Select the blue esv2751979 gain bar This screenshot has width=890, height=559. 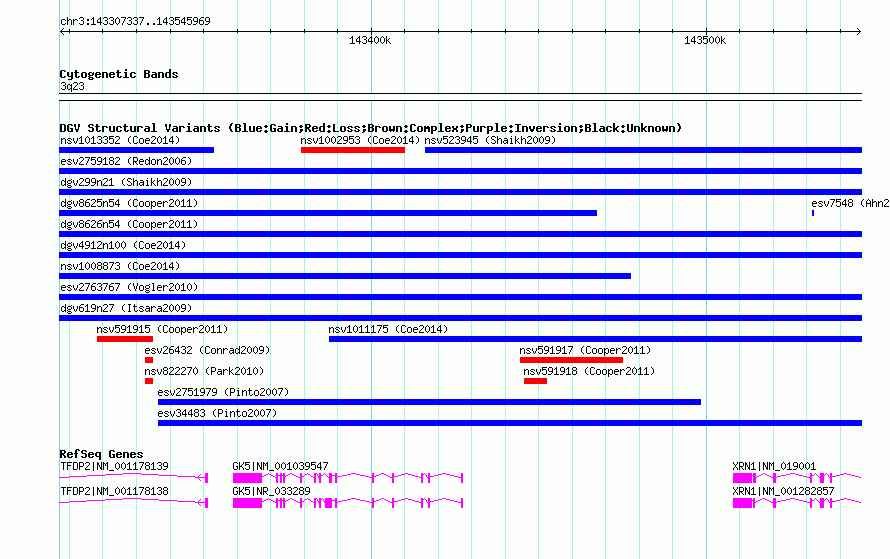point(429,402)
